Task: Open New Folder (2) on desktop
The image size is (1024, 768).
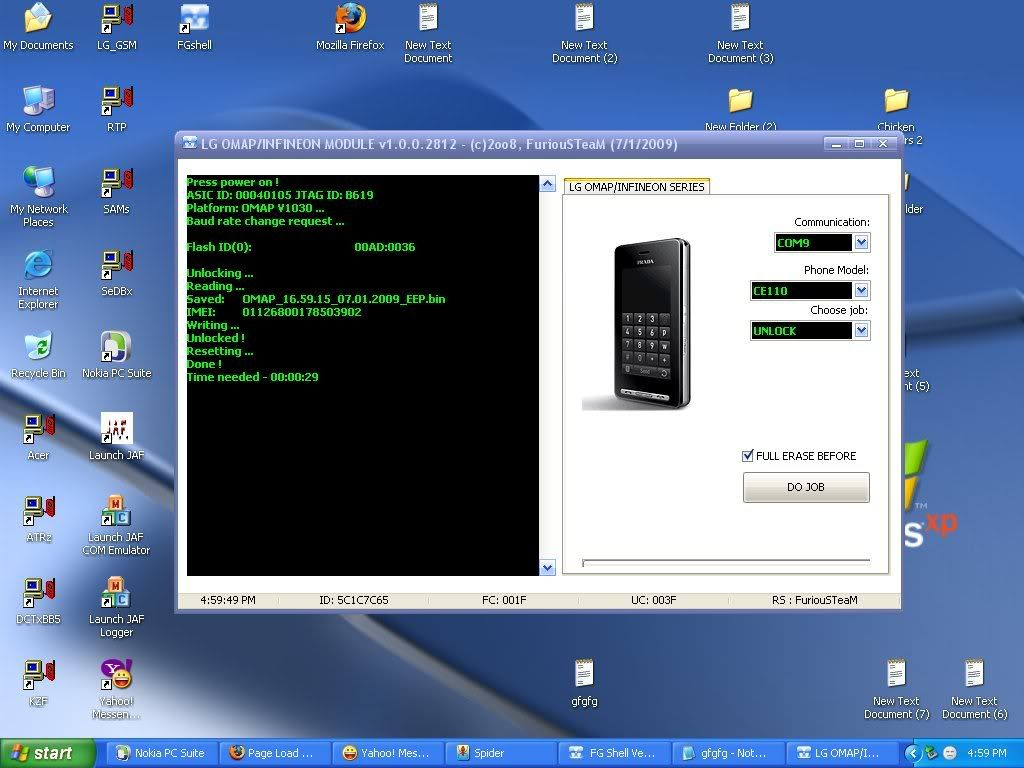Action: coord(741,108)
